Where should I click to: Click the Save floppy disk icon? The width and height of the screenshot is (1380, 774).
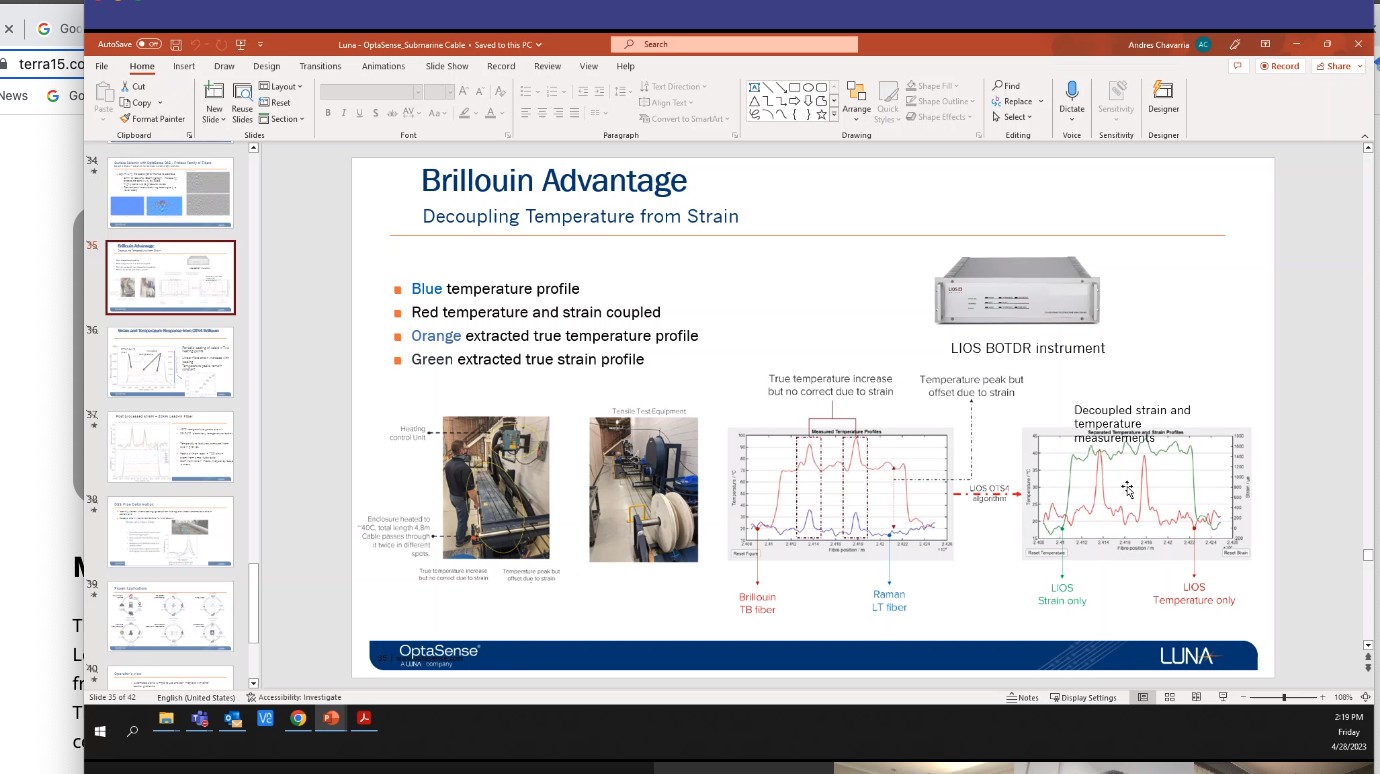[176, 44]
